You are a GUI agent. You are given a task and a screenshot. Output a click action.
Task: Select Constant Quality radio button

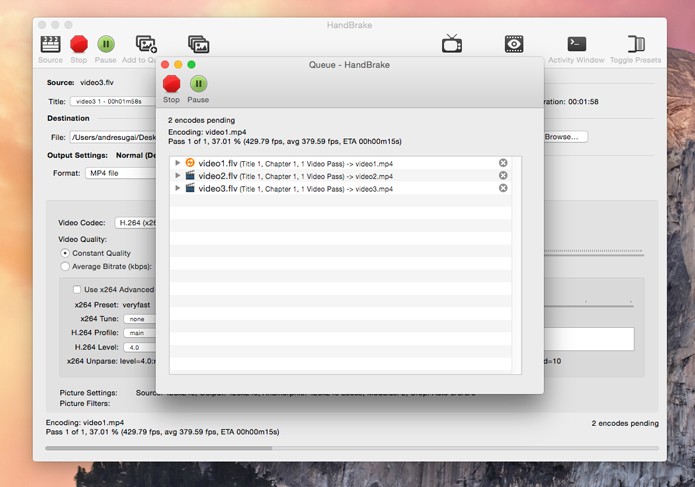65,253
